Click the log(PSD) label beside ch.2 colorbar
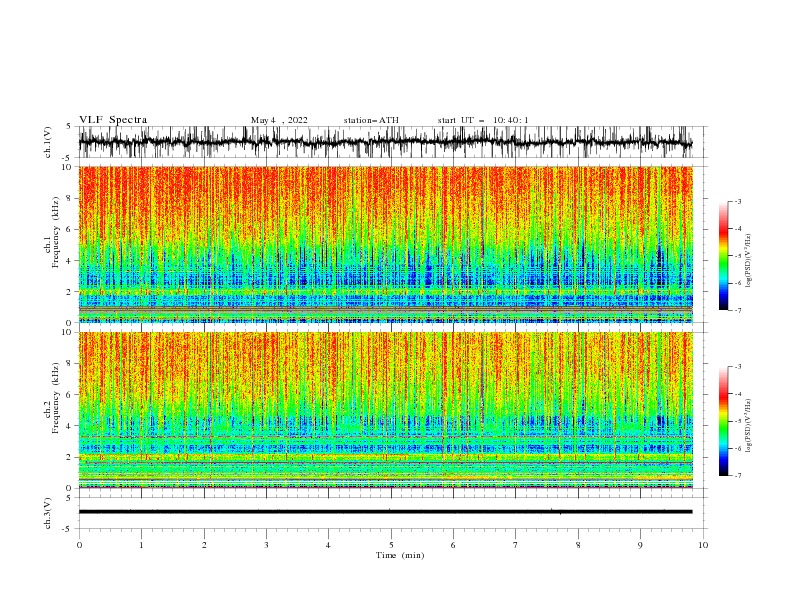This screenshot has width=792, height=612. [749, 427]
